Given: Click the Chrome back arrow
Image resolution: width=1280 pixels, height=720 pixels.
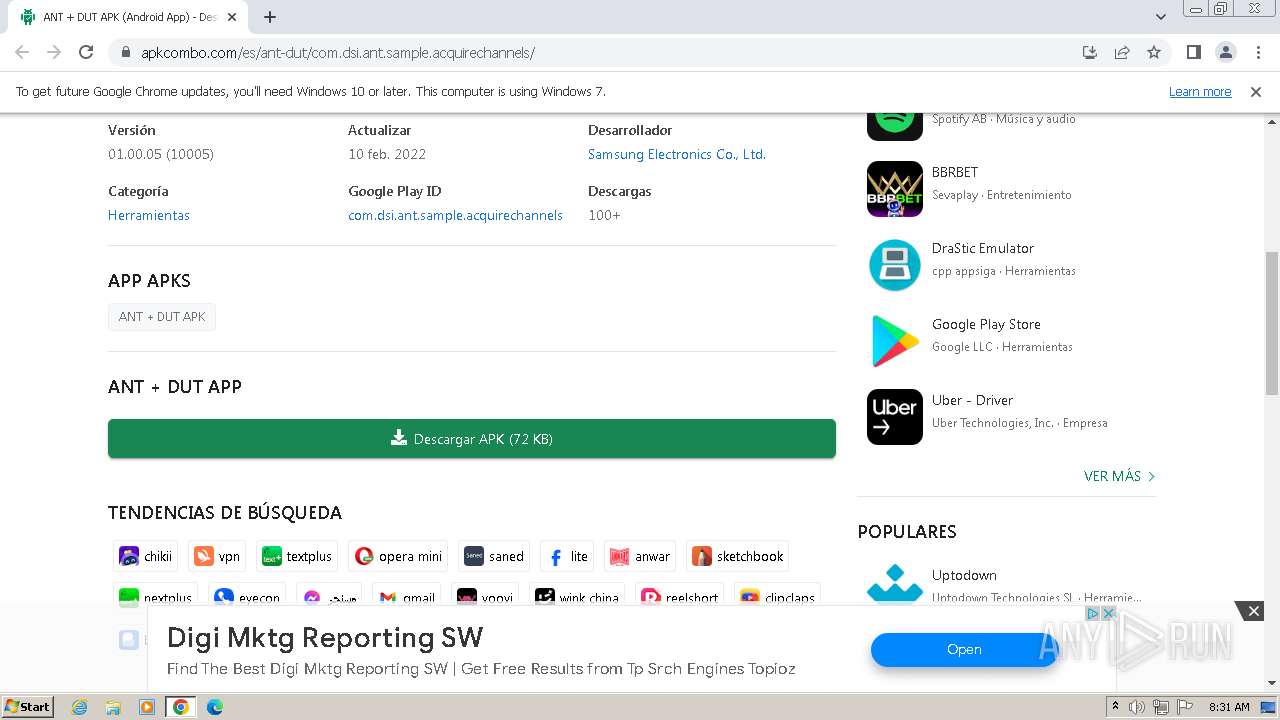Looking at the screenshot, I should point(22,52).
